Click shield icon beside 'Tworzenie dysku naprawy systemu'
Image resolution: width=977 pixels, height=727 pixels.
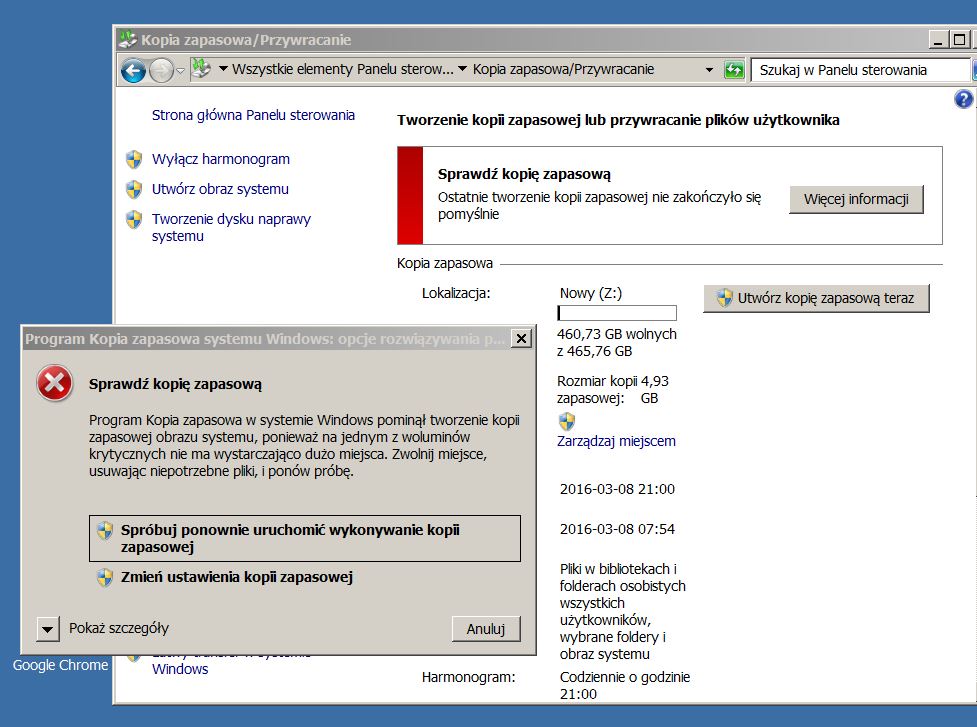click(x=134, y=219)
